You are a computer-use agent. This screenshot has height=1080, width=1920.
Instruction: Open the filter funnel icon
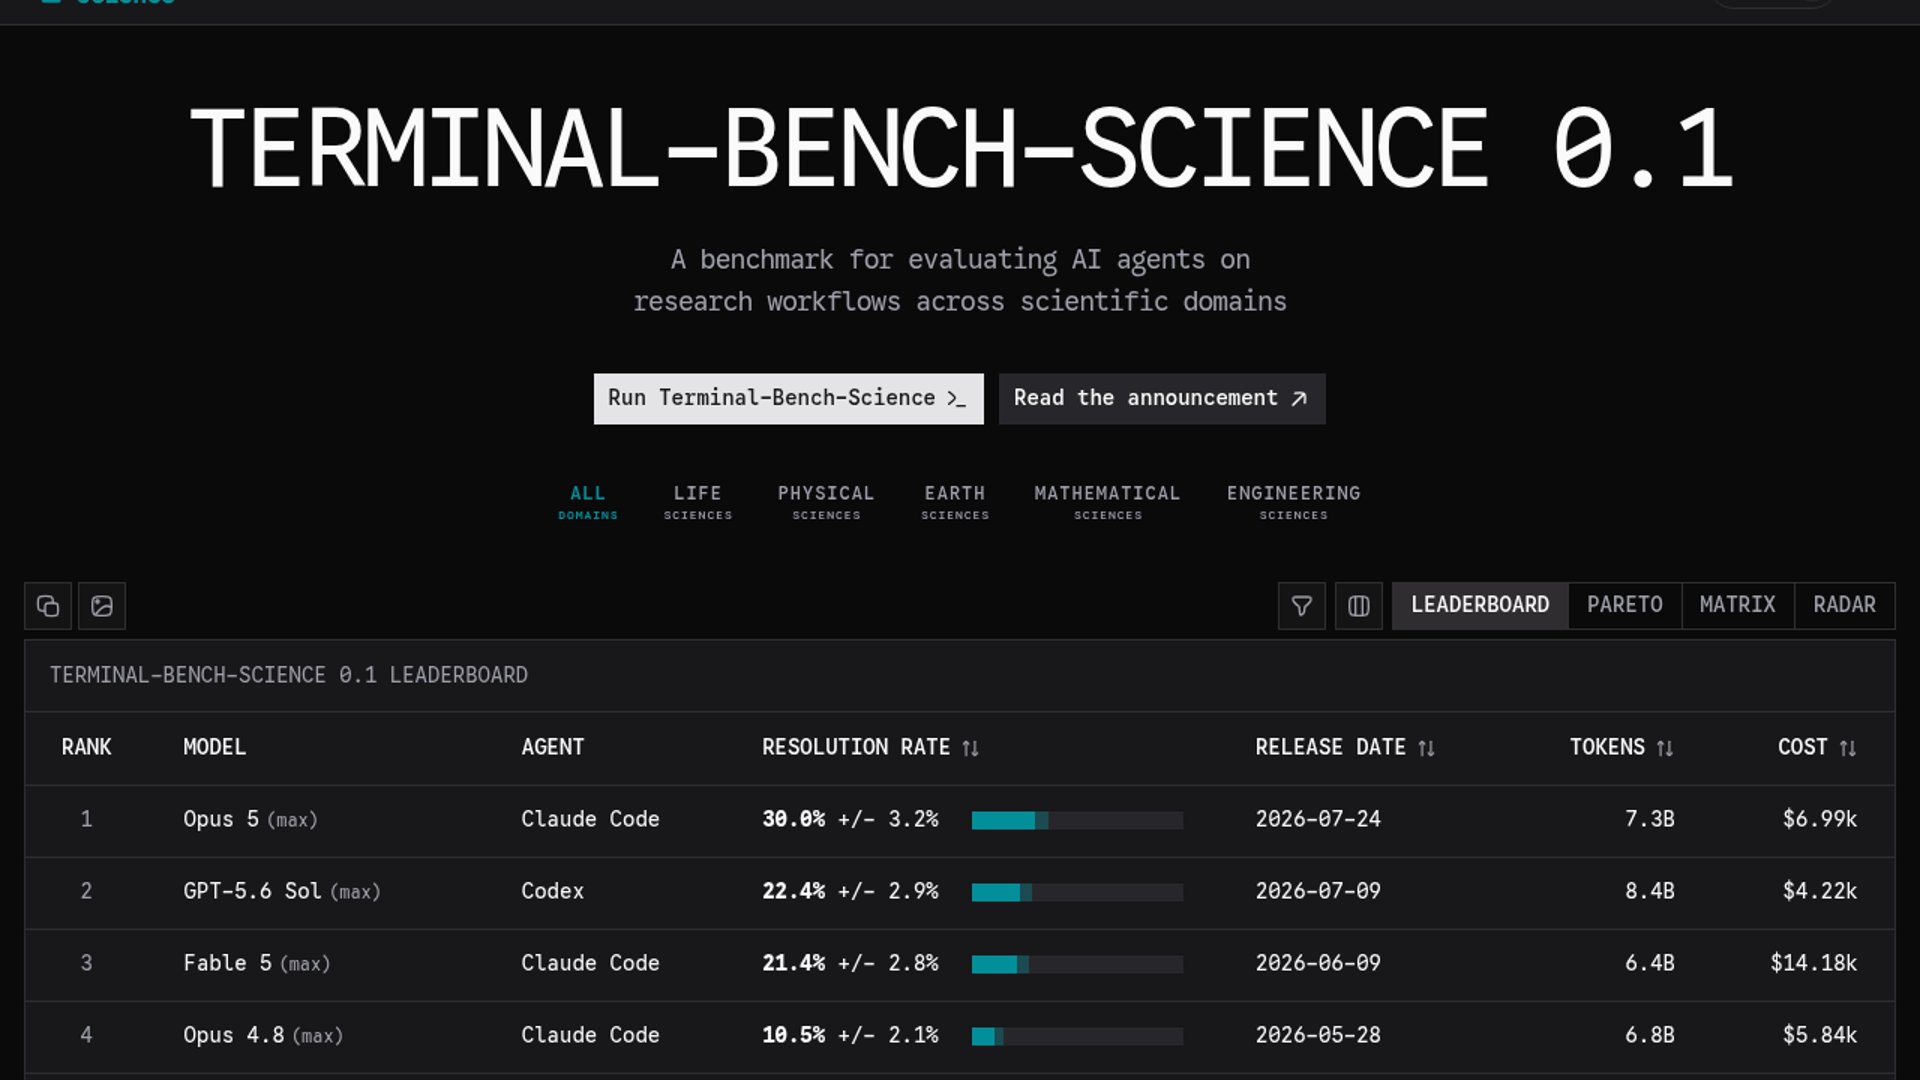[1302, 606]
